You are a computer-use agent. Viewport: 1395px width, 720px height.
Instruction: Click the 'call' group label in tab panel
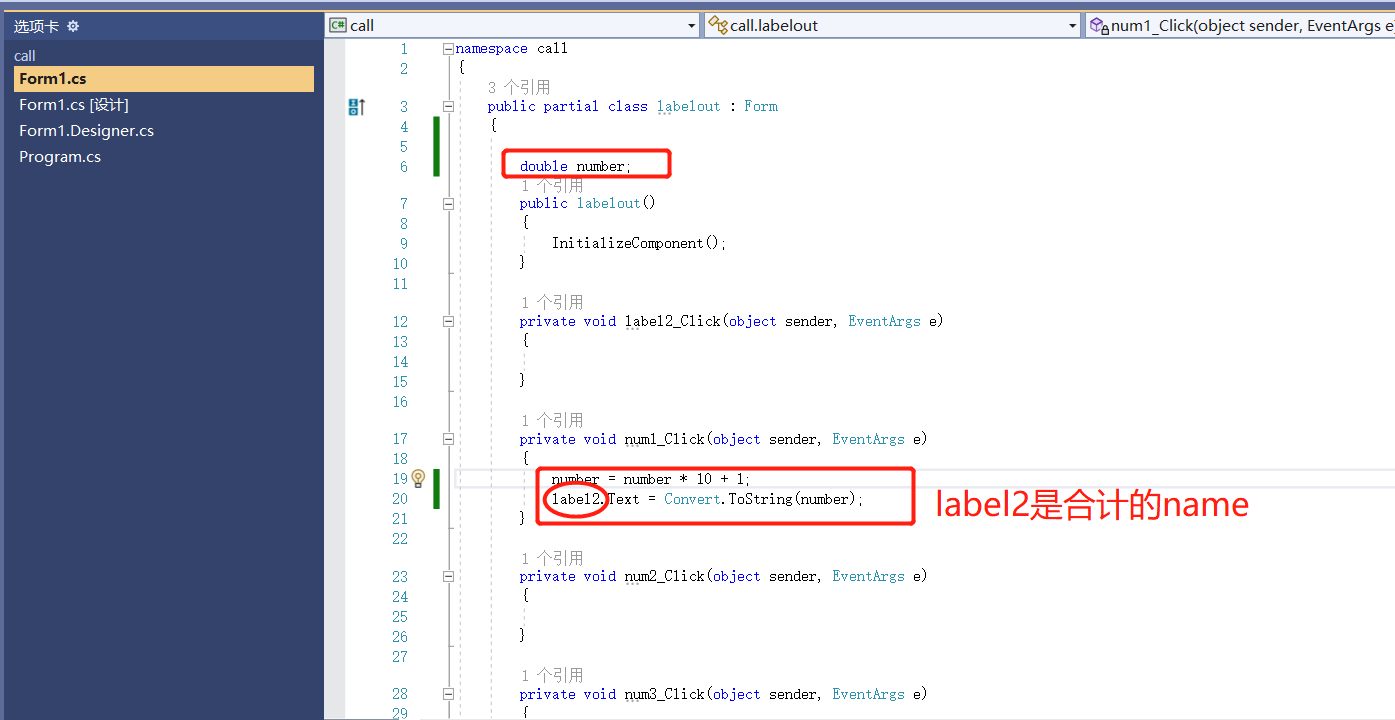point(25,56)
